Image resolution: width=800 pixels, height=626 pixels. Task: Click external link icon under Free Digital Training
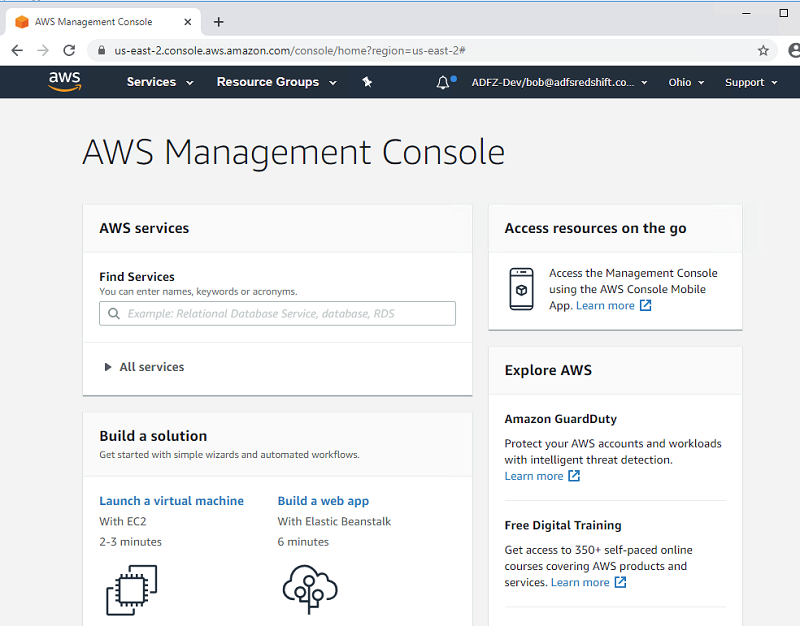coord(620,582)
